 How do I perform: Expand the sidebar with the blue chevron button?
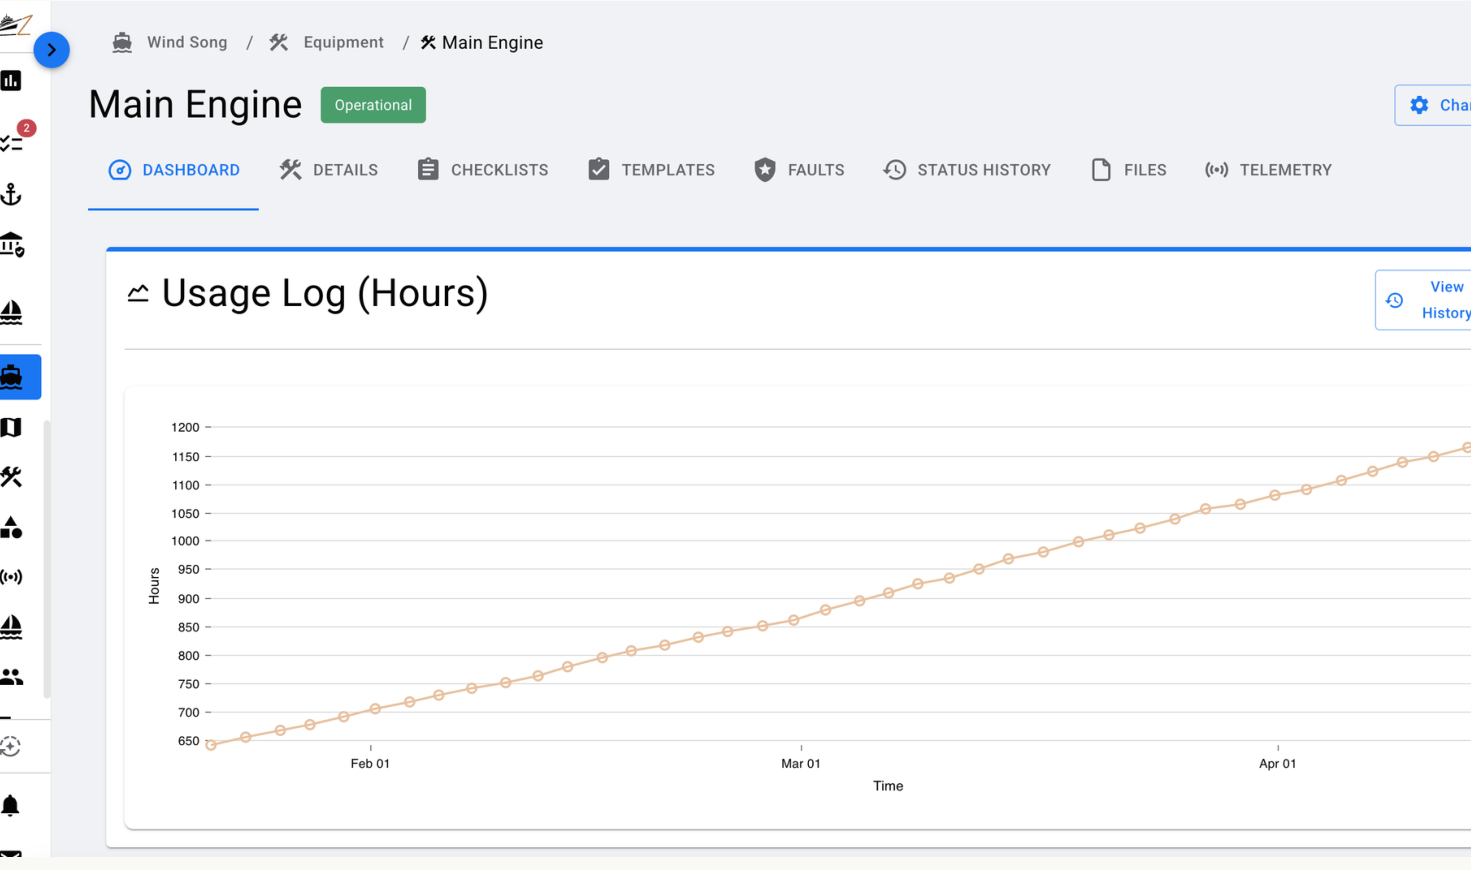[x=51, y=49]
